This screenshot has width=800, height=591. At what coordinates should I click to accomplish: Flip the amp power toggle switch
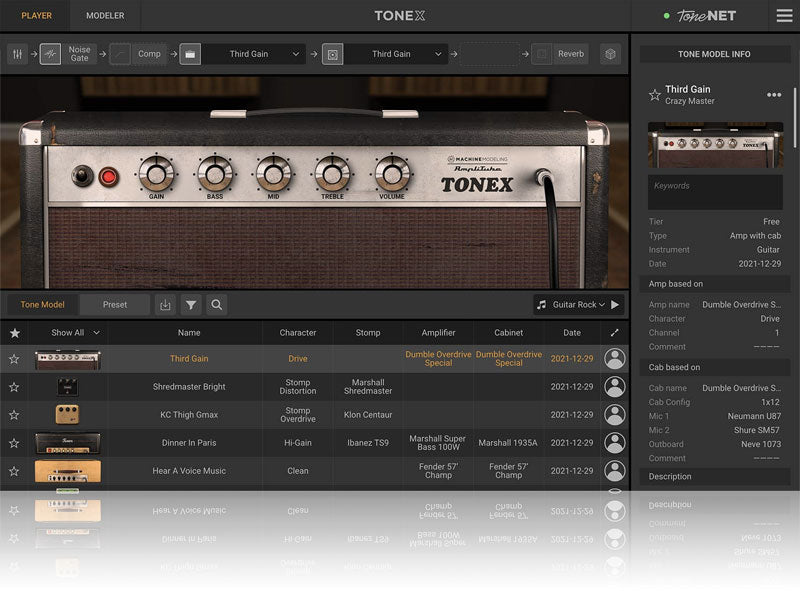click(x=82, y=176)
